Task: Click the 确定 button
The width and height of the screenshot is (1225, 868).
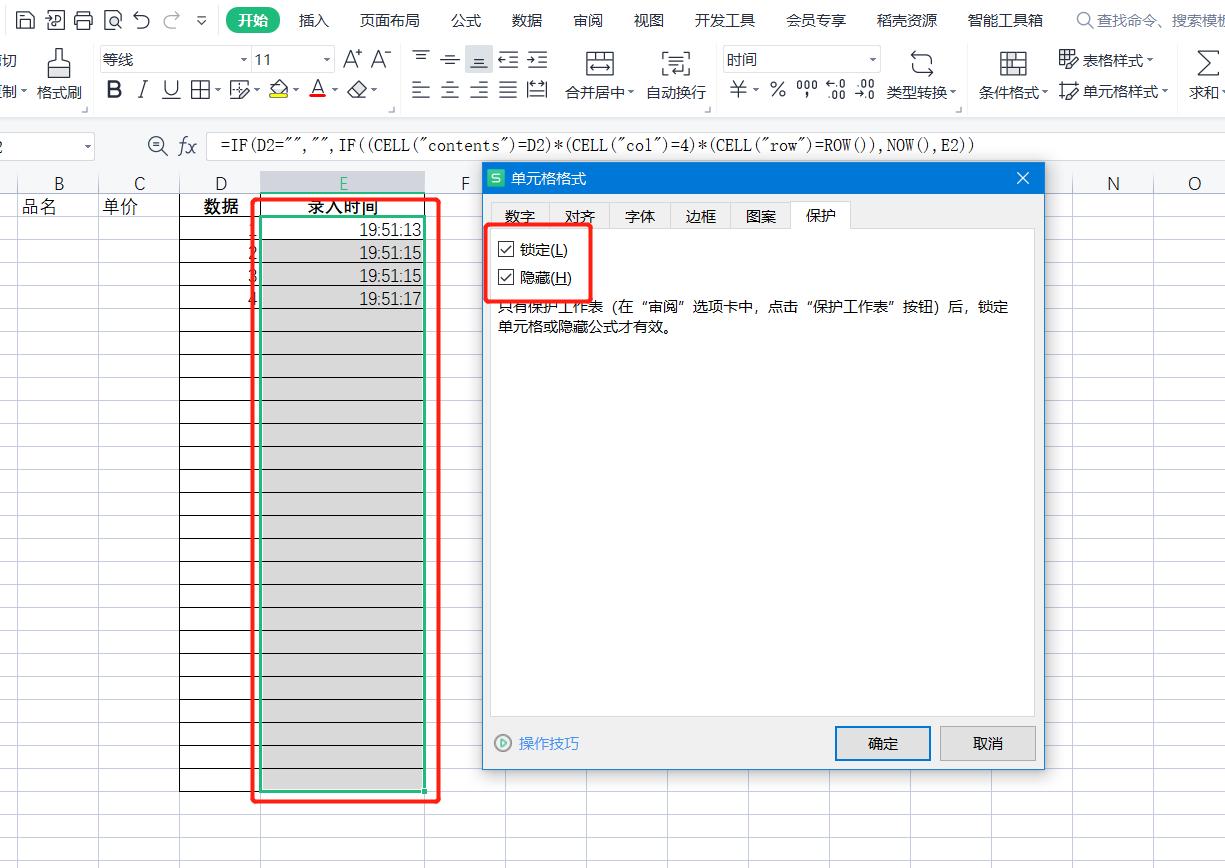Action: [882, 743]
